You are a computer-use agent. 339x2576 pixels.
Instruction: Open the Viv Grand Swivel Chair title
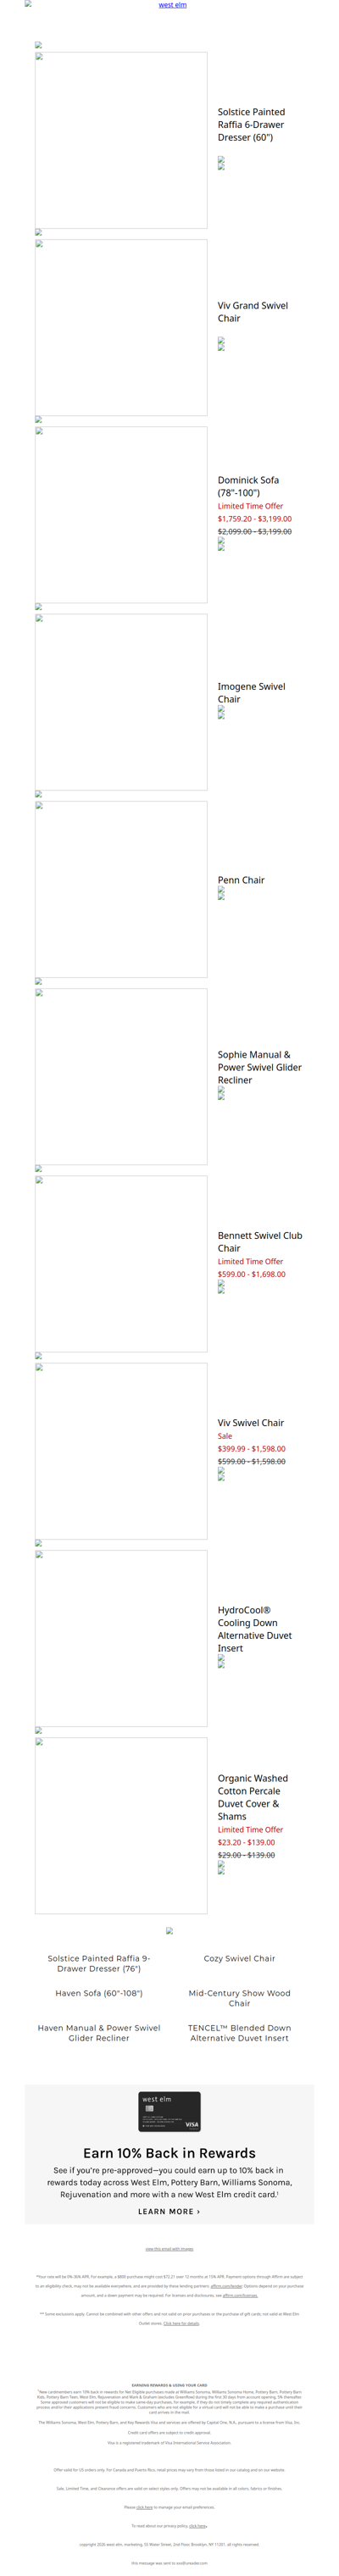click(253, 312)
